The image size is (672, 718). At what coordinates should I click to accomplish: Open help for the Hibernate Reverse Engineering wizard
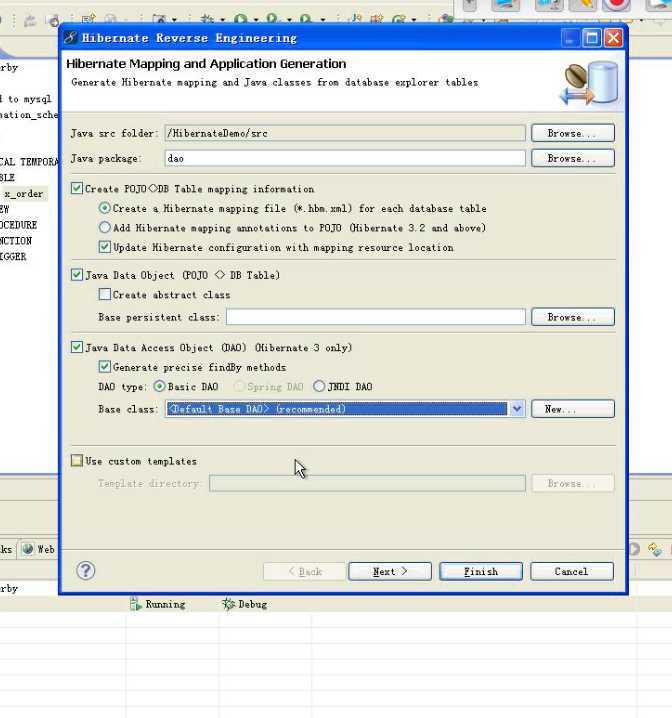coord(86,571)
